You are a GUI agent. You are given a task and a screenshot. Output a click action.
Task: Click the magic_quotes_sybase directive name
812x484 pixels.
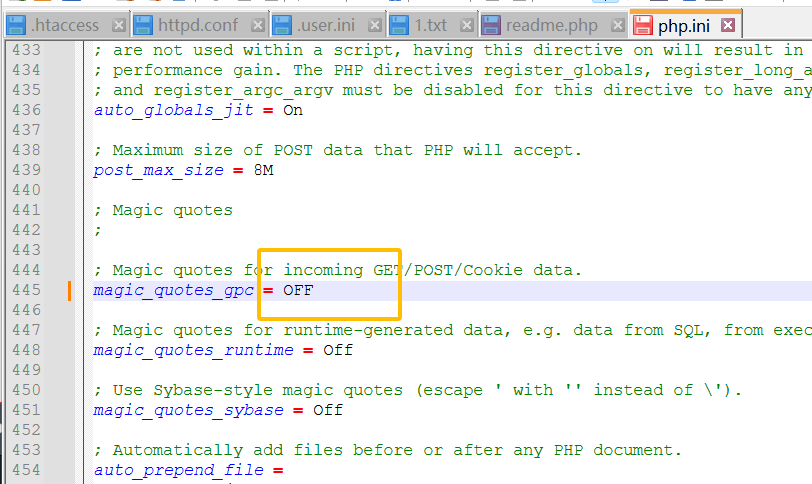pos(188,410)
